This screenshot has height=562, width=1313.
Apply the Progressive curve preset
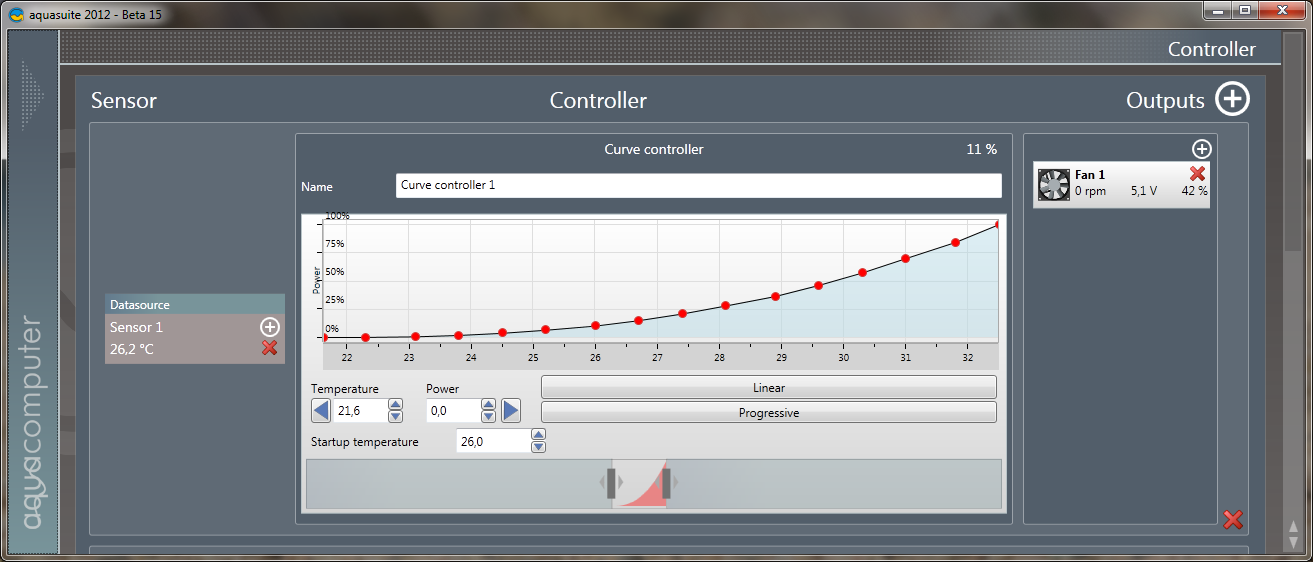tap(768, 412)
